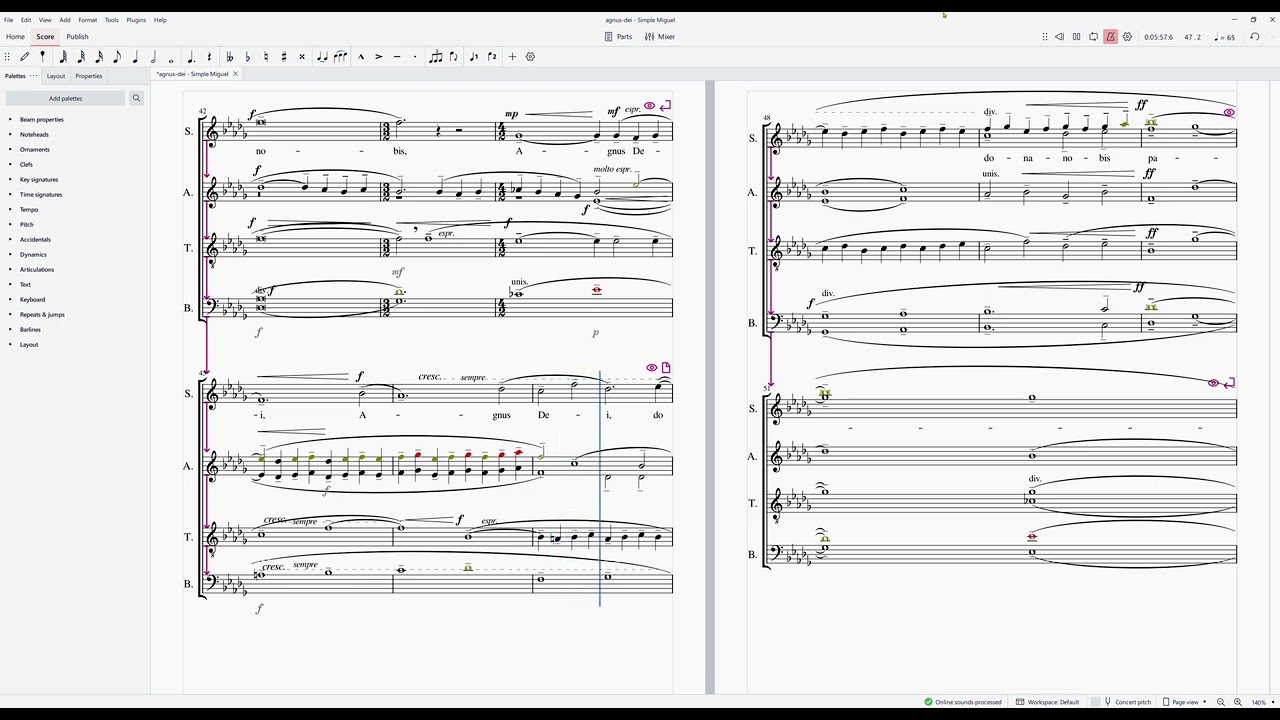The image size is (1280, 720).
Task: Select the rest input icon
Action: pos(209,57)
